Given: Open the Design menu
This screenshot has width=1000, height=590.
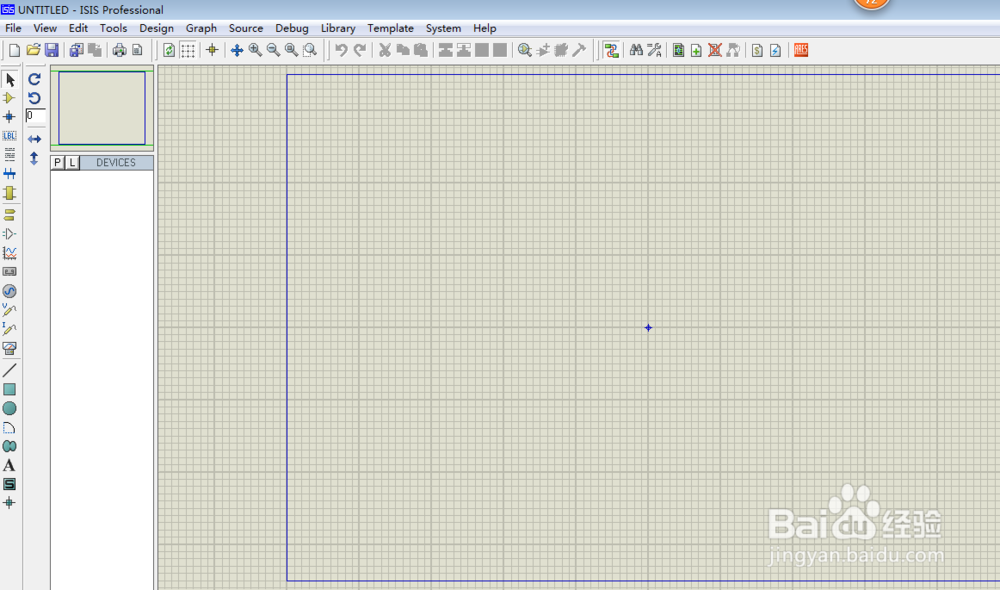Looking at the screenshot, I should [x=156, y=28].
